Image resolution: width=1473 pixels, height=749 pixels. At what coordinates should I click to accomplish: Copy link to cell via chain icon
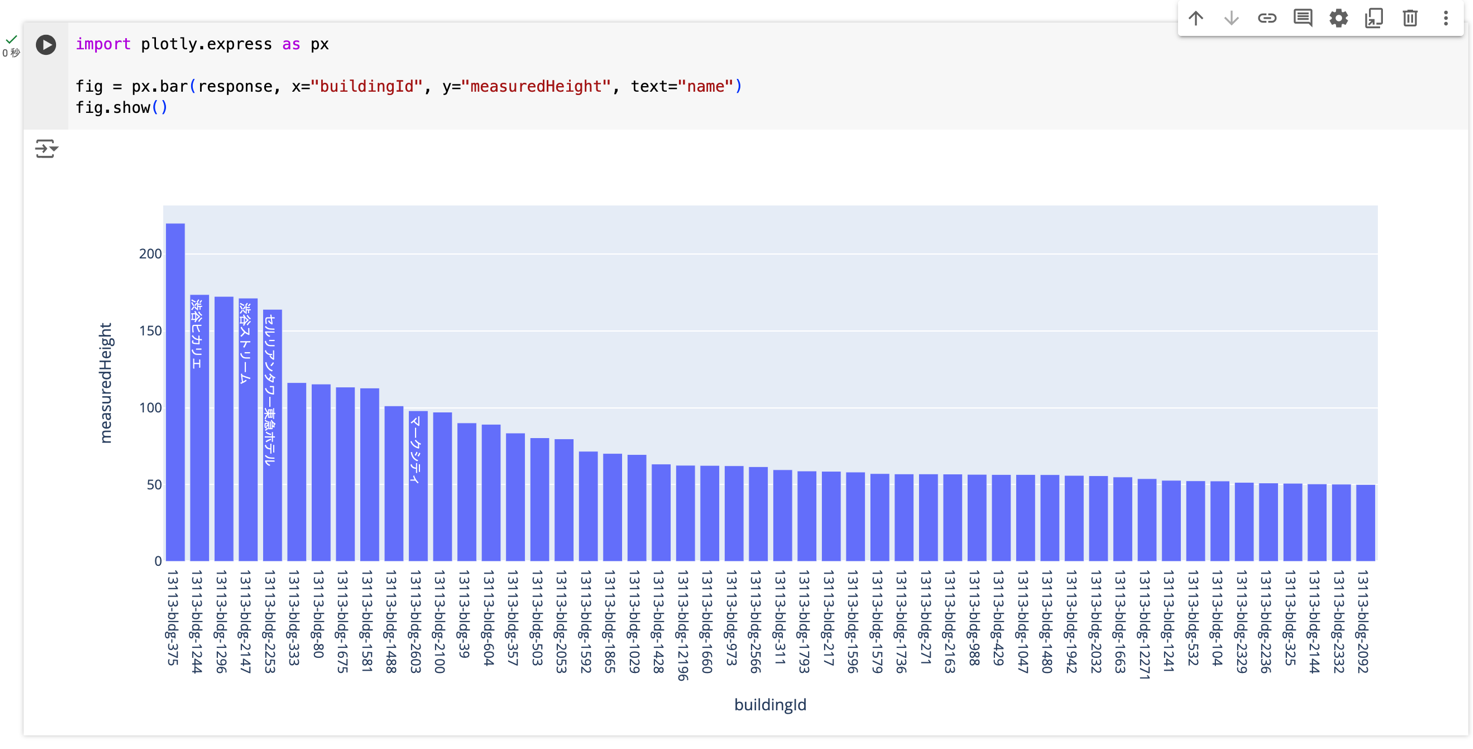pos(1267,18)
